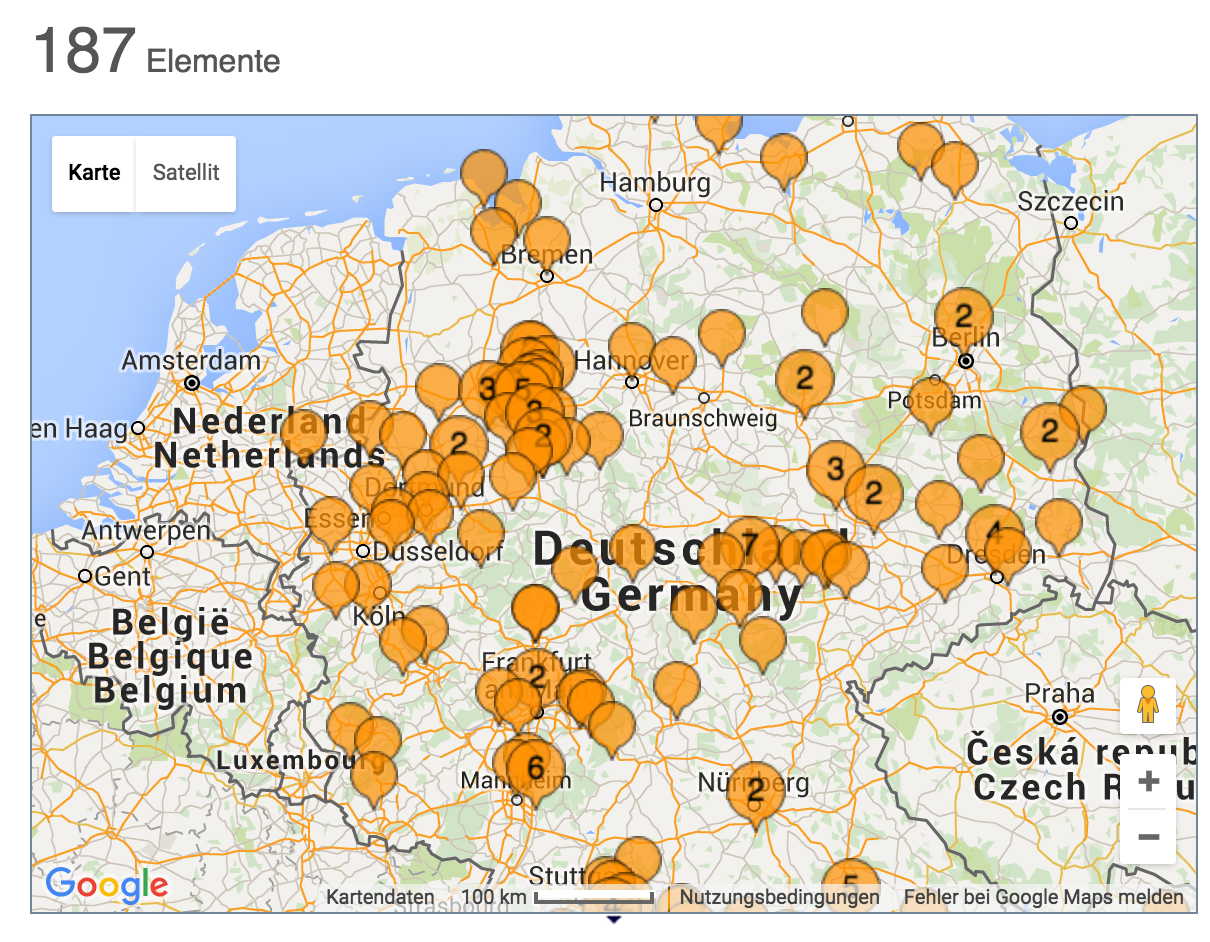Select the 2 cluster southeast of Berlin
1210x942 pixels.
pyautogui.click(x=1049, y=432)
